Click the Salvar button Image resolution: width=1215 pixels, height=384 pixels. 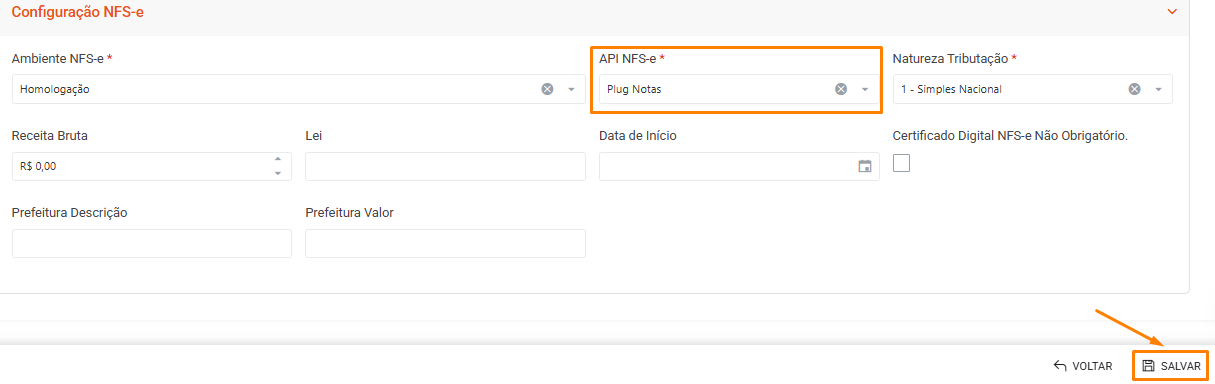(x=1171, y=366)
